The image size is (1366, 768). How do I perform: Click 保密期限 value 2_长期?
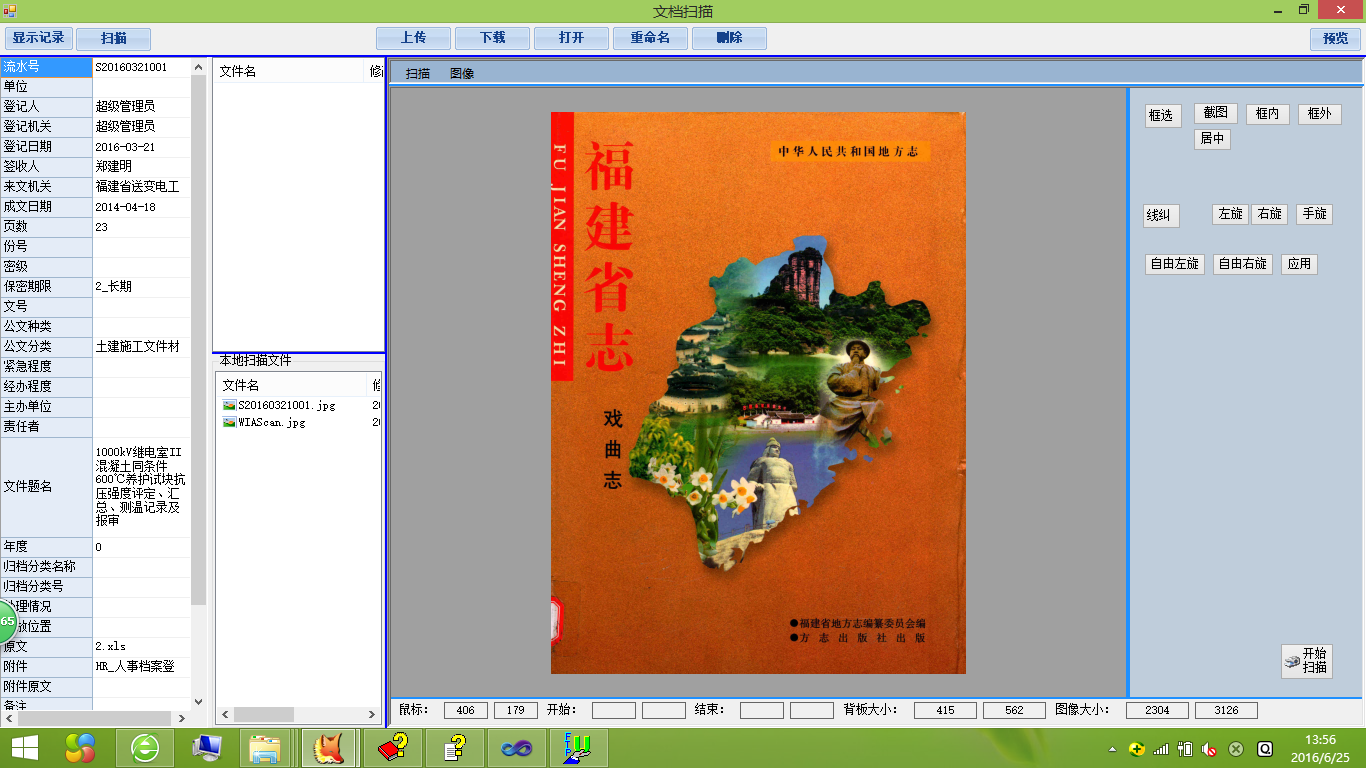(141, 287)
